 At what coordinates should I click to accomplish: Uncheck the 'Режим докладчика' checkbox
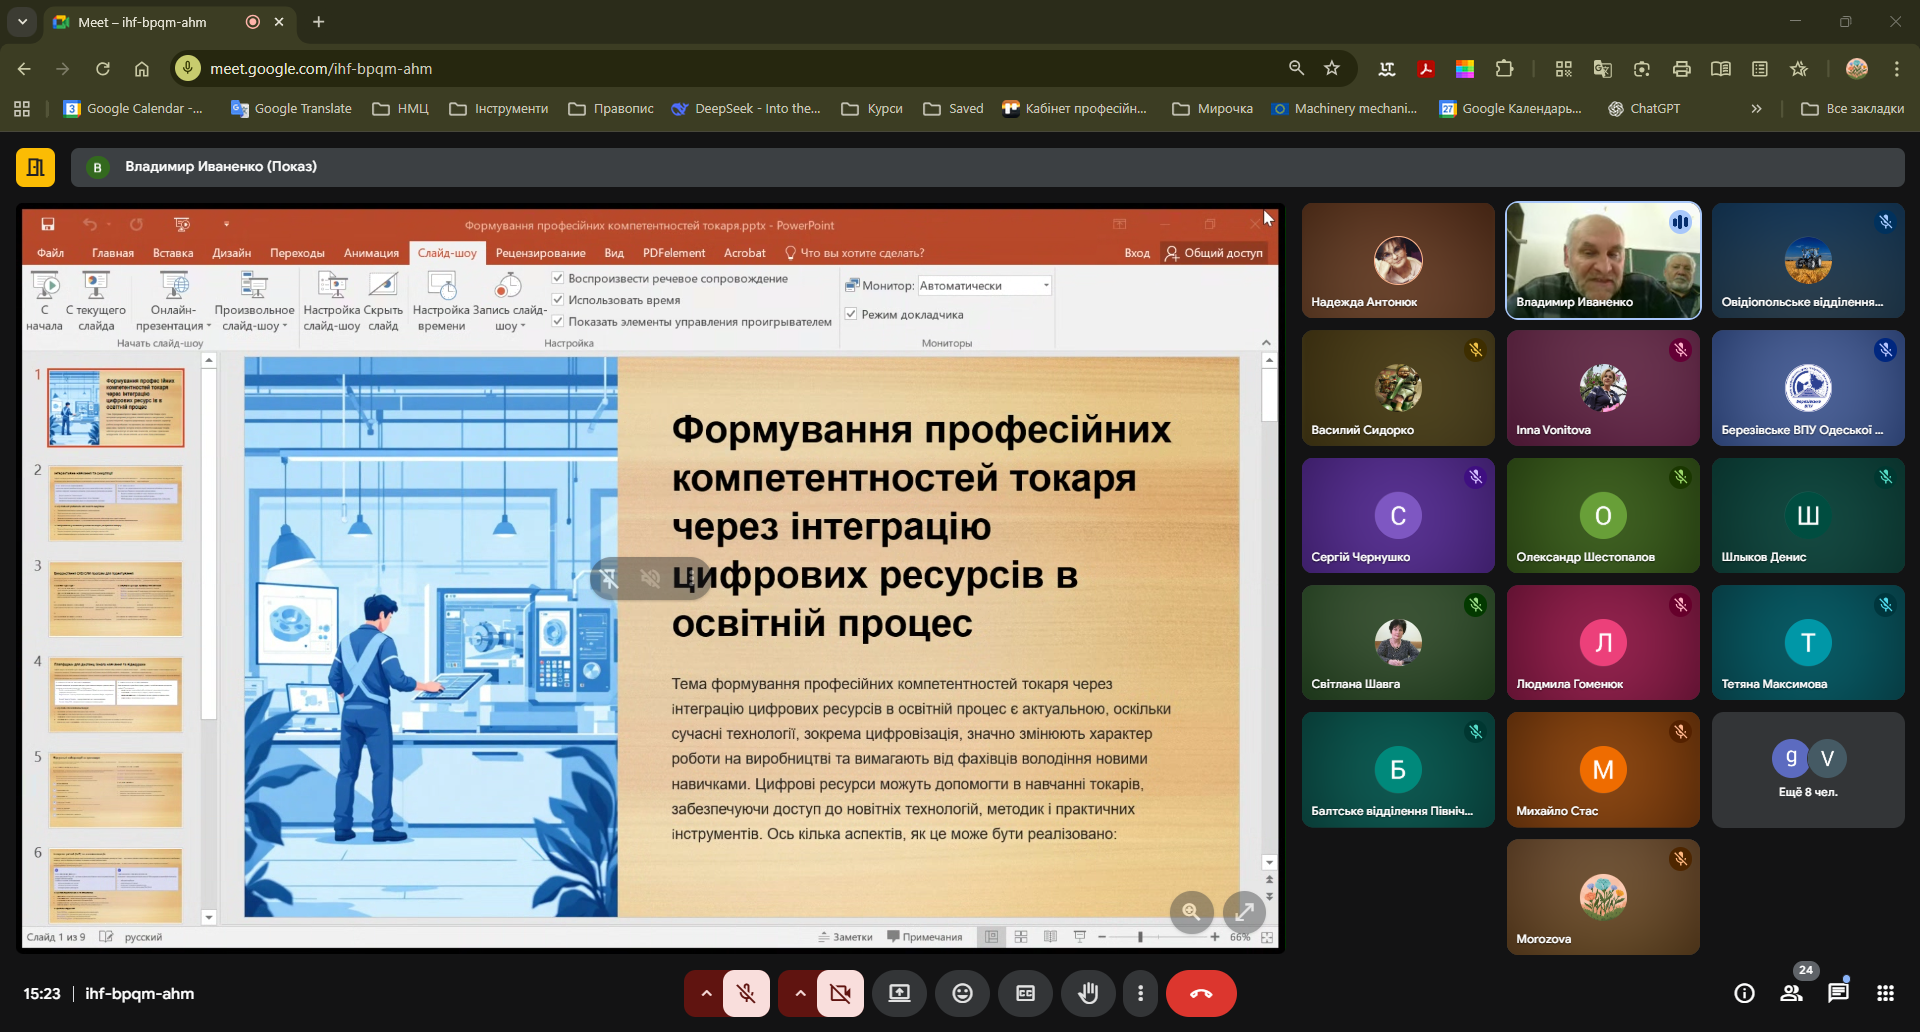852,314
